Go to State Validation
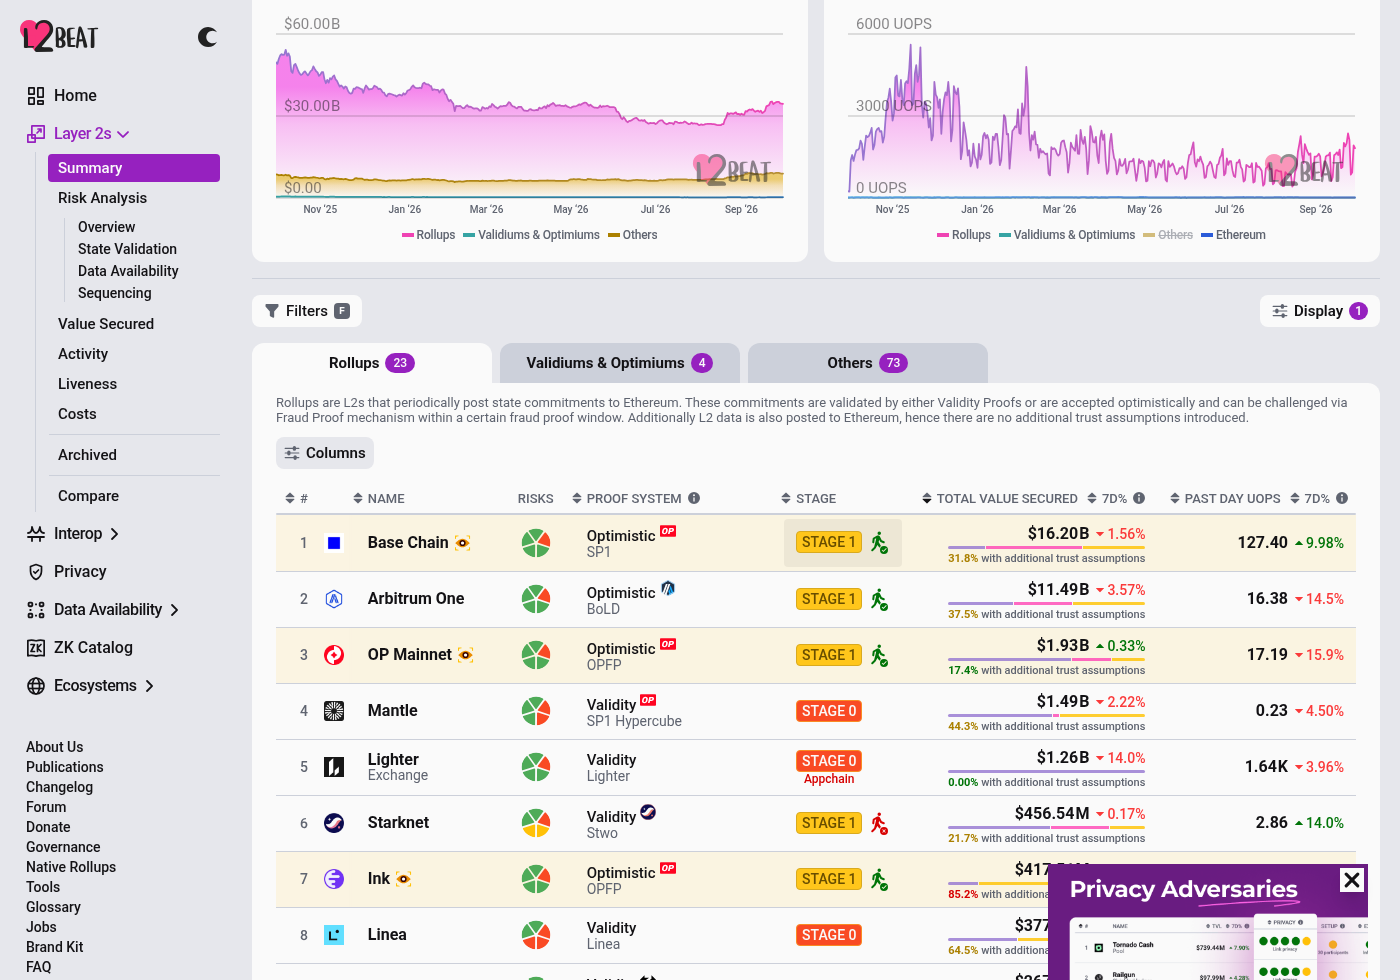The height and width of the screenshot is (980, 1400). pos(127,249)
